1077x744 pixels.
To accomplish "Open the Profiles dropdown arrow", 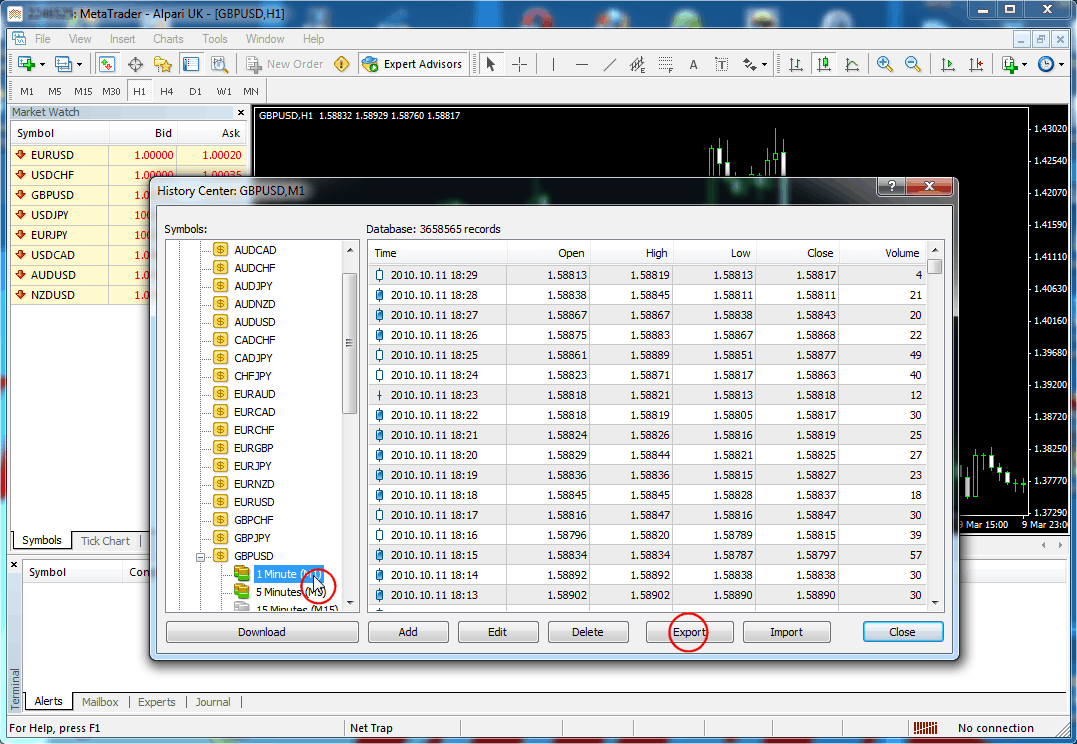I will coord(80,65).
